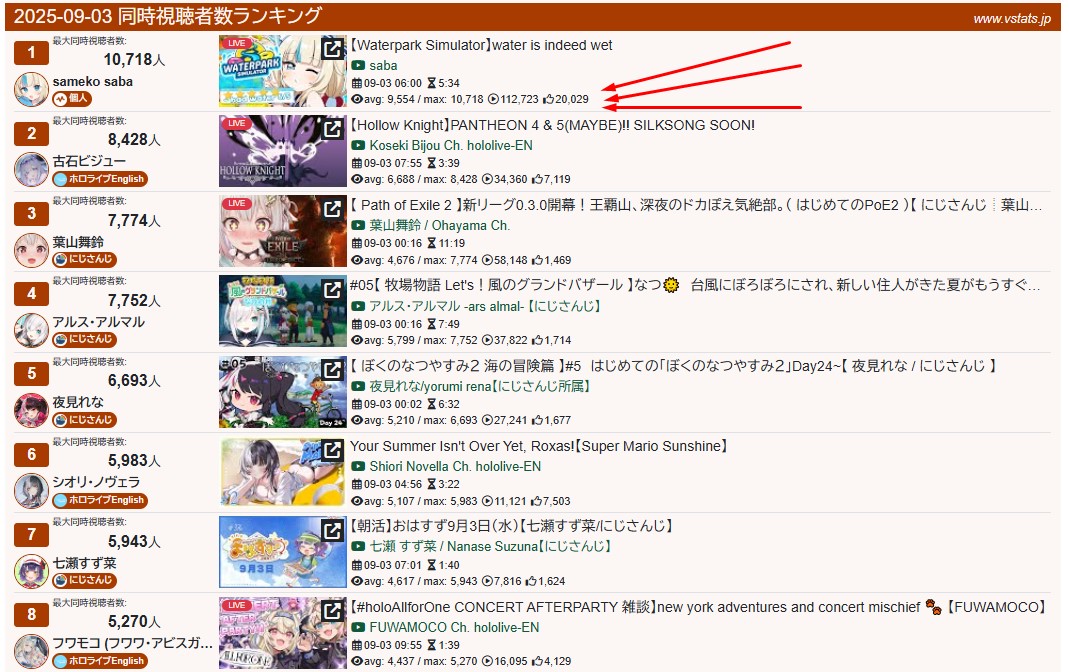Click the YouTube icon beside saba channel

[x=358, y=65]
